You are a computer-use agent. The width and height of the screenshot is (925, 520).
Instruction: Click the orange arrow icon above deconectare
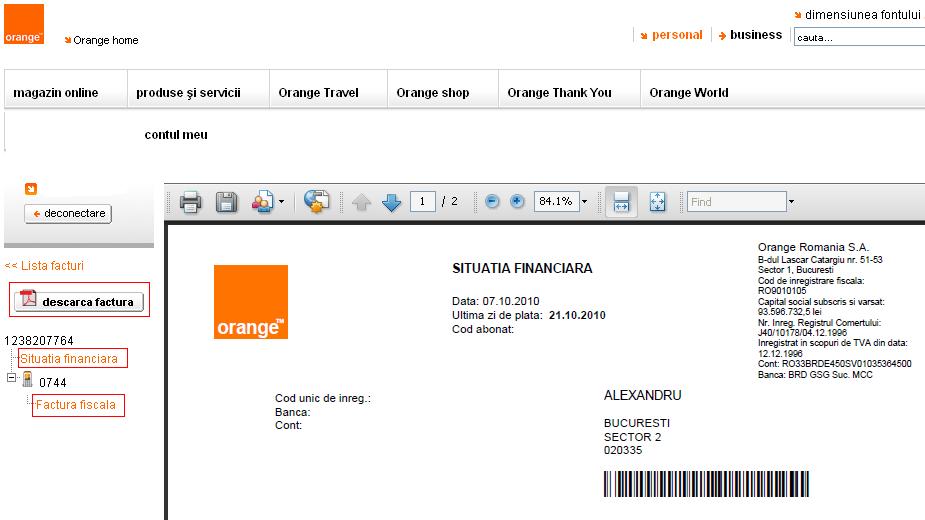pyautogui.click(x=31, y=189)
